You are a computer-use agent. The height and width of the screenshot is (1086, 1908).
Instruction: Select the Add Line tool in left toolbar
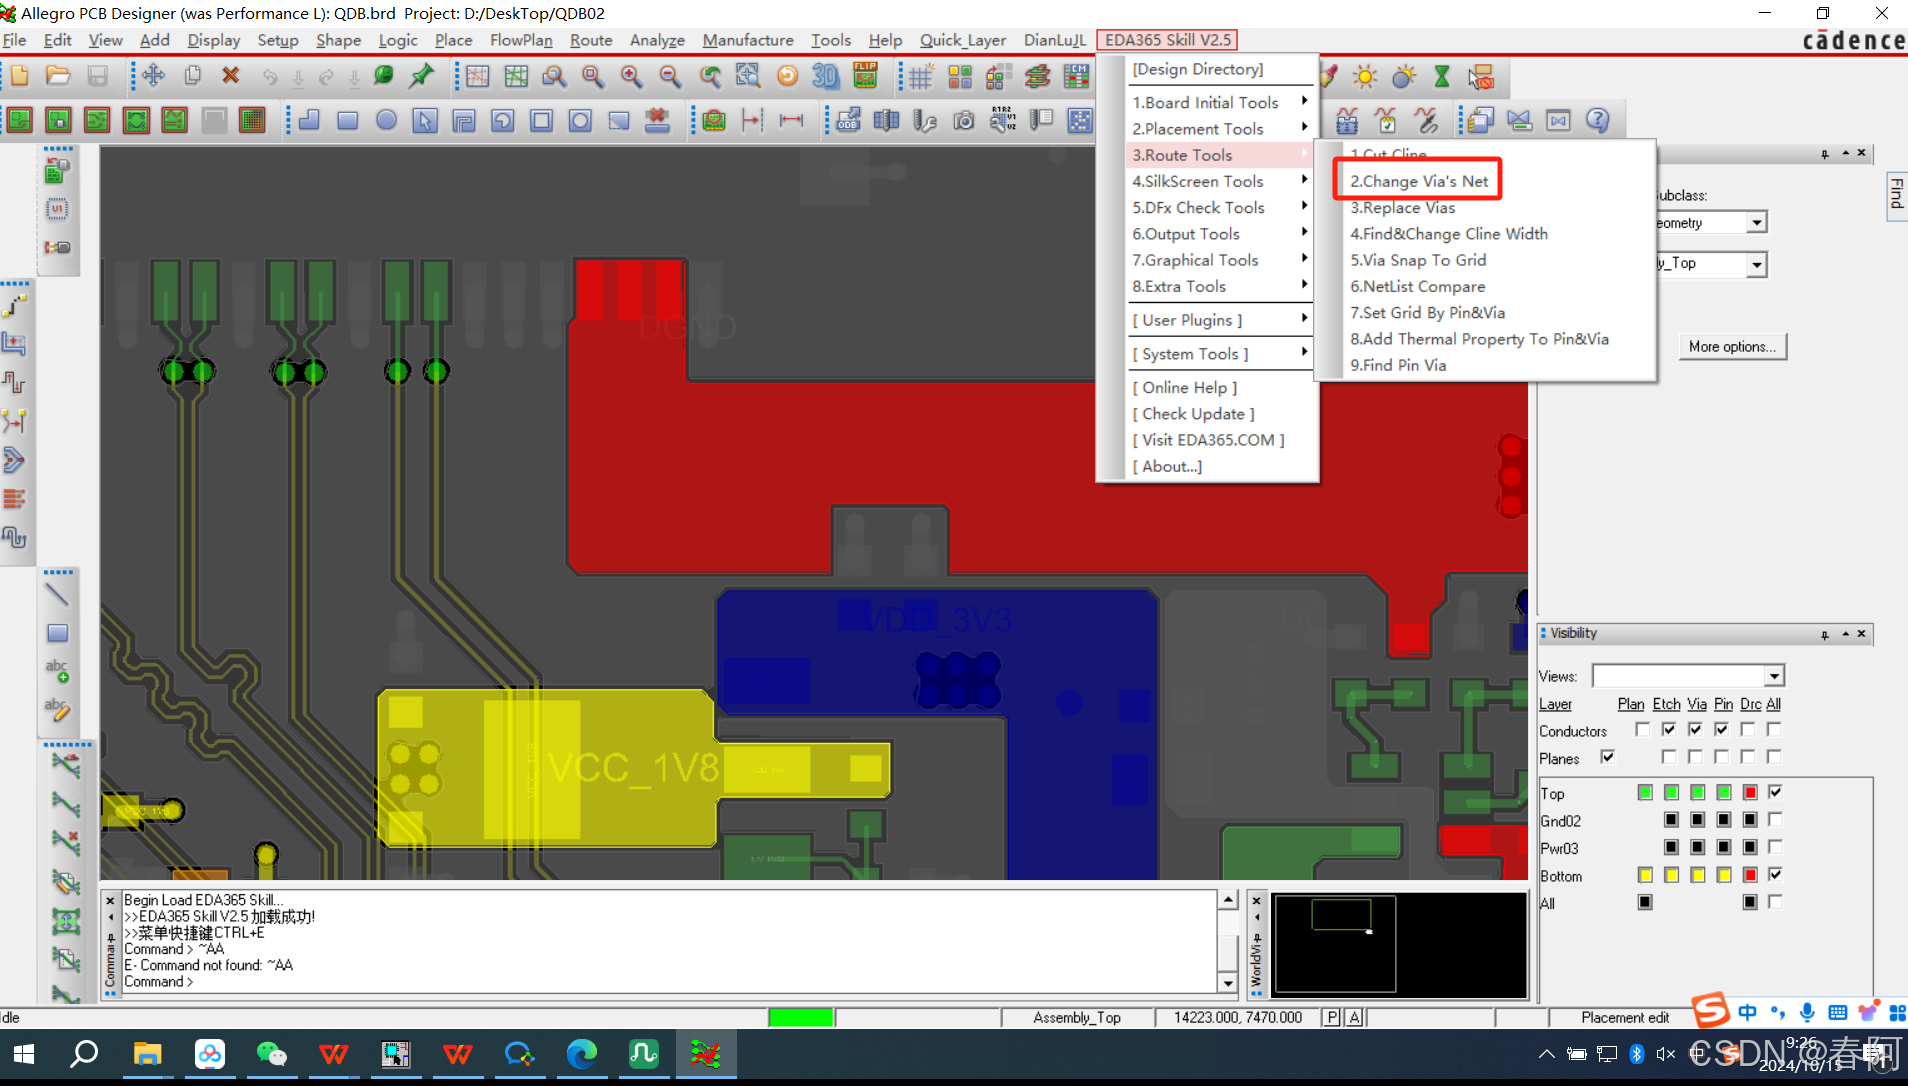tap(57, 594)
